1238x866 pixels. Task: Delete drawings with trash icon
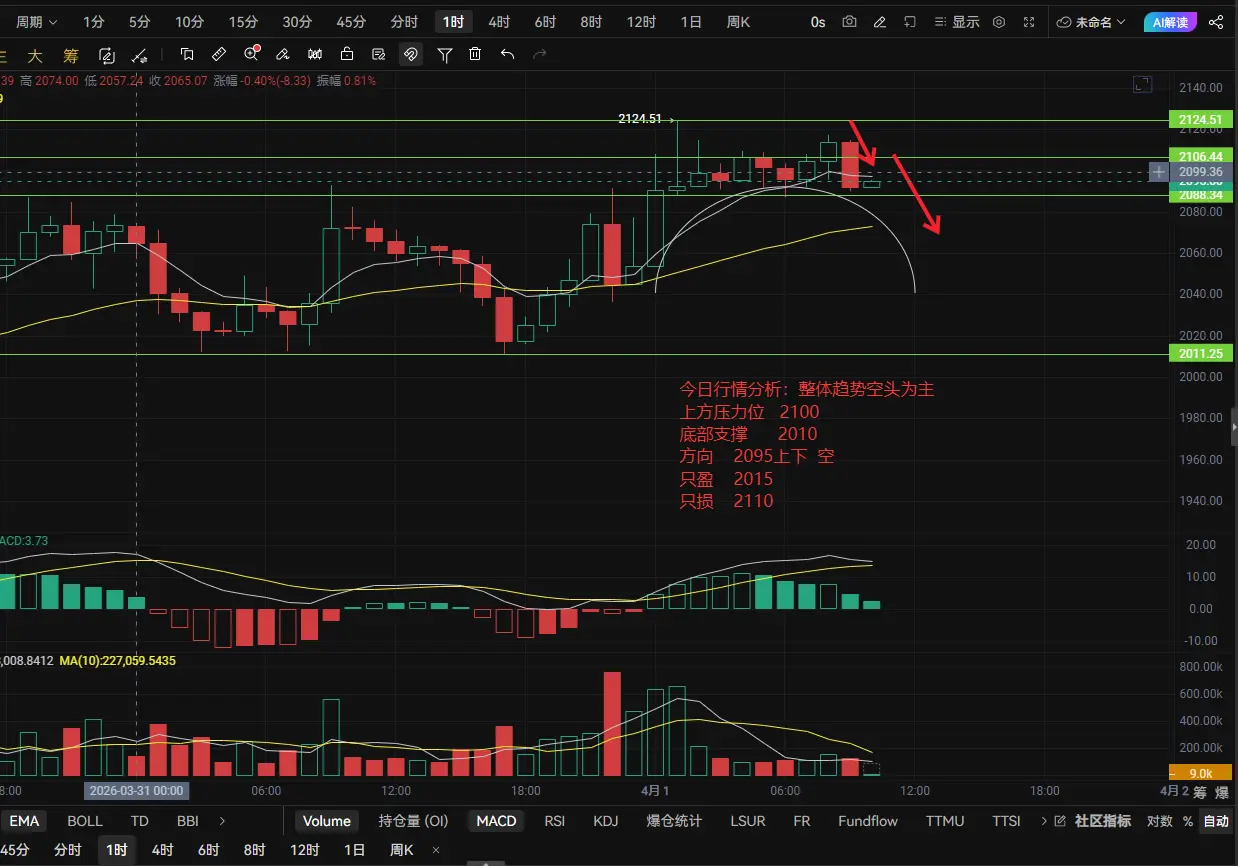point(475,55)
